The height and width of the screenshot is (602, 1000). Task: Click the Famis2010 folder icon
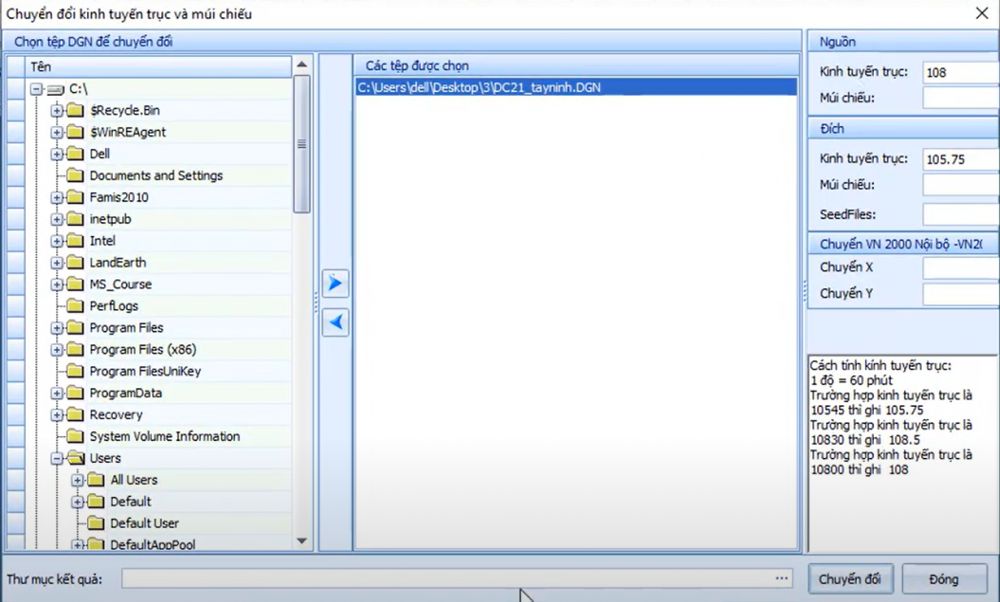[75, 197]
